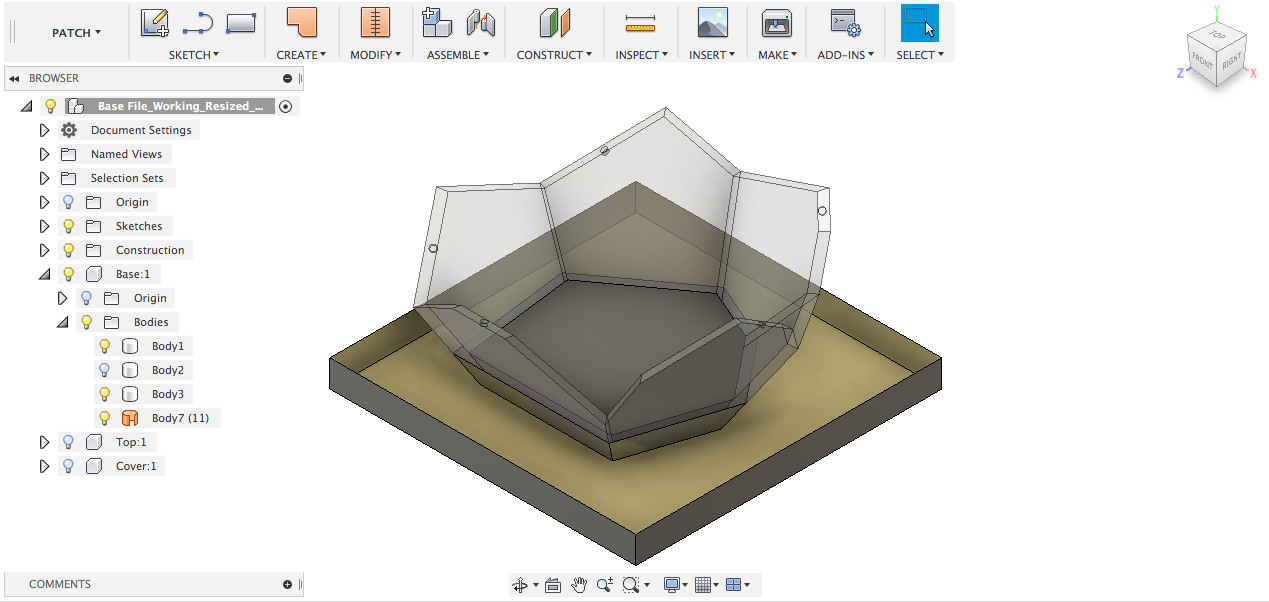Toggle visibility bulb for Body2

tap(104, 370)
